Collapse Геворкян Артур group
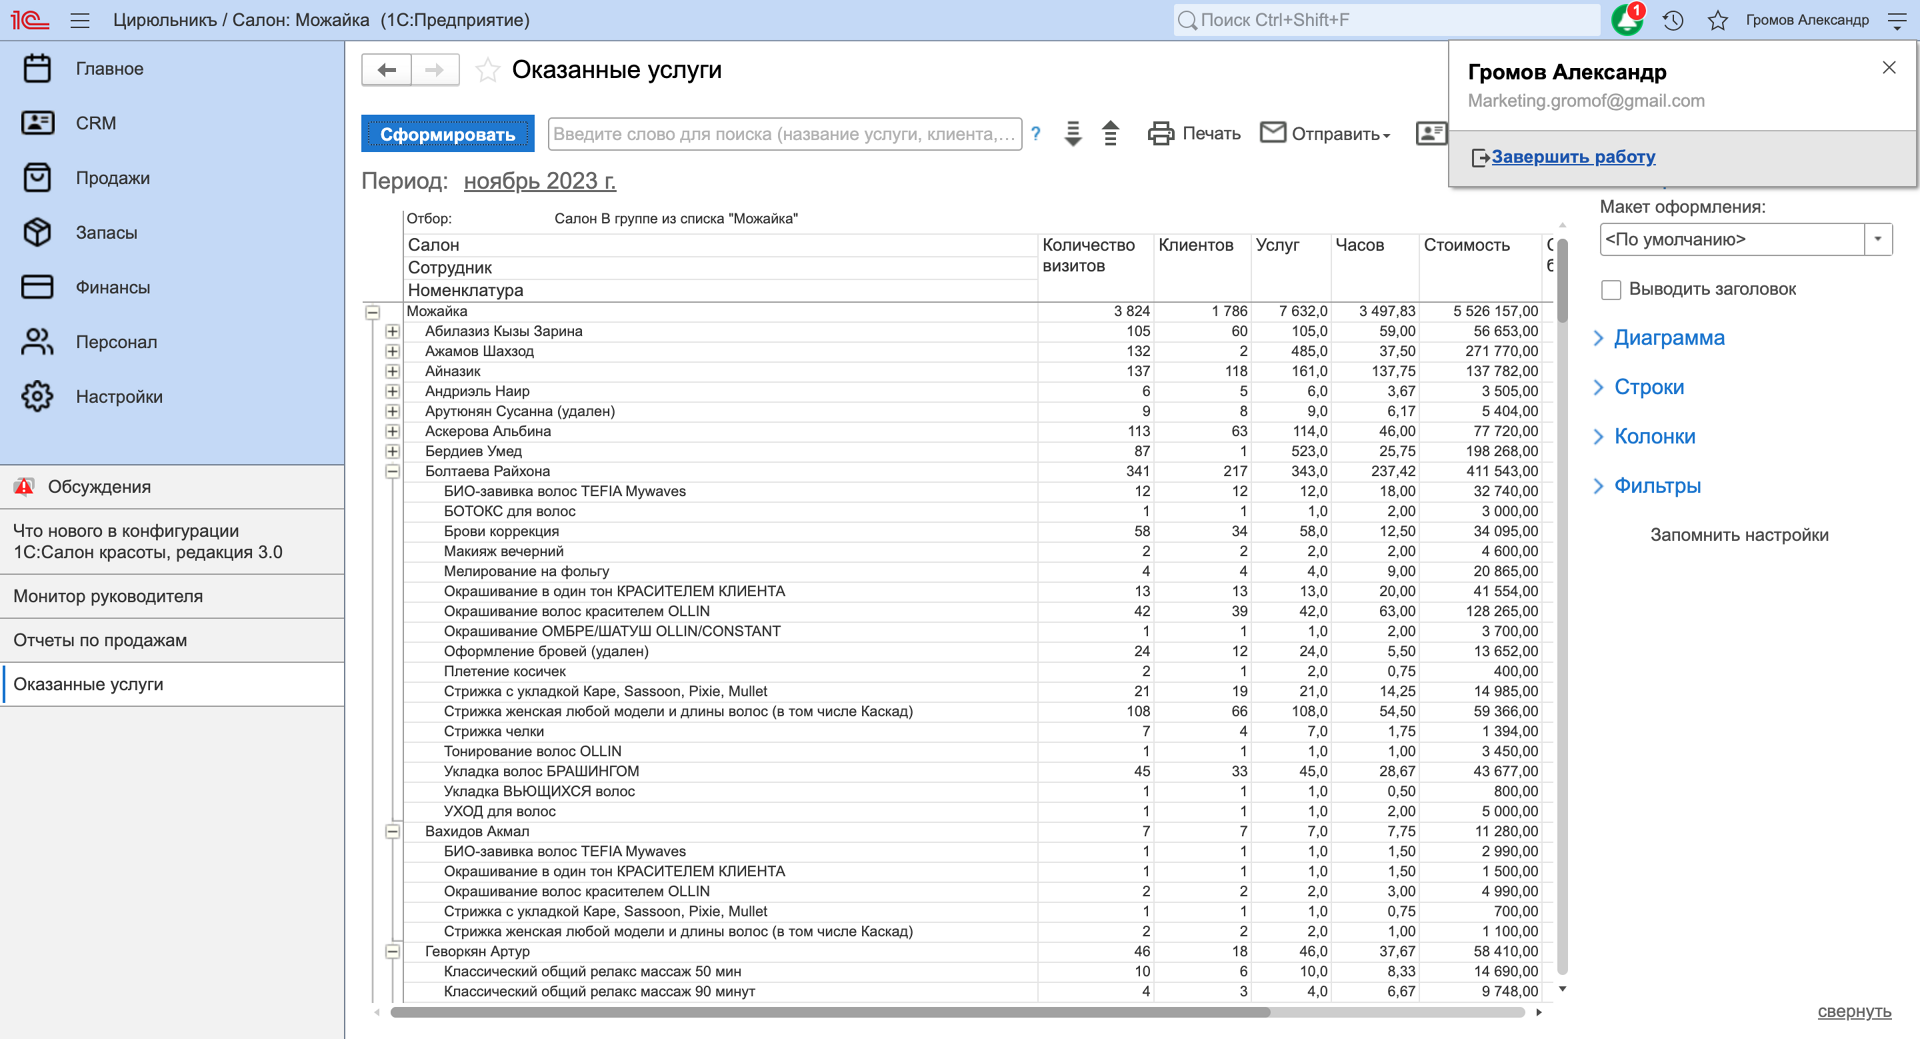Image resolution: width=1920 pixels, height=1039 pixels. [392, 952]
